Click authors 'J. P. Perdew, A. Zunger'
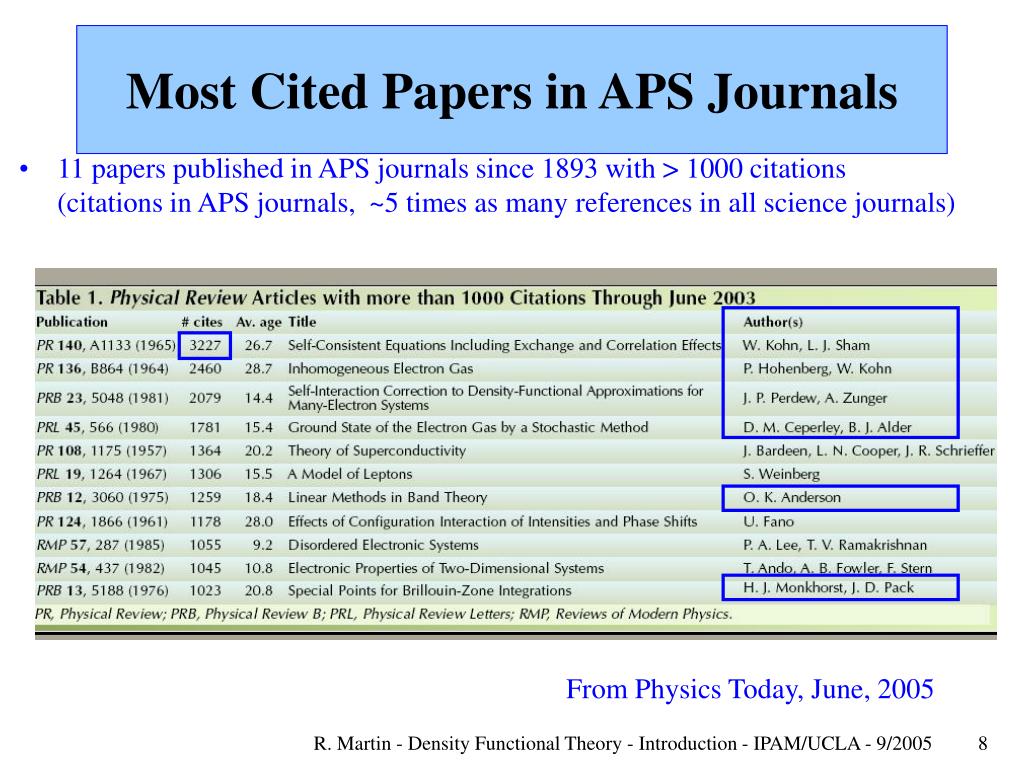 coord(815,398)
